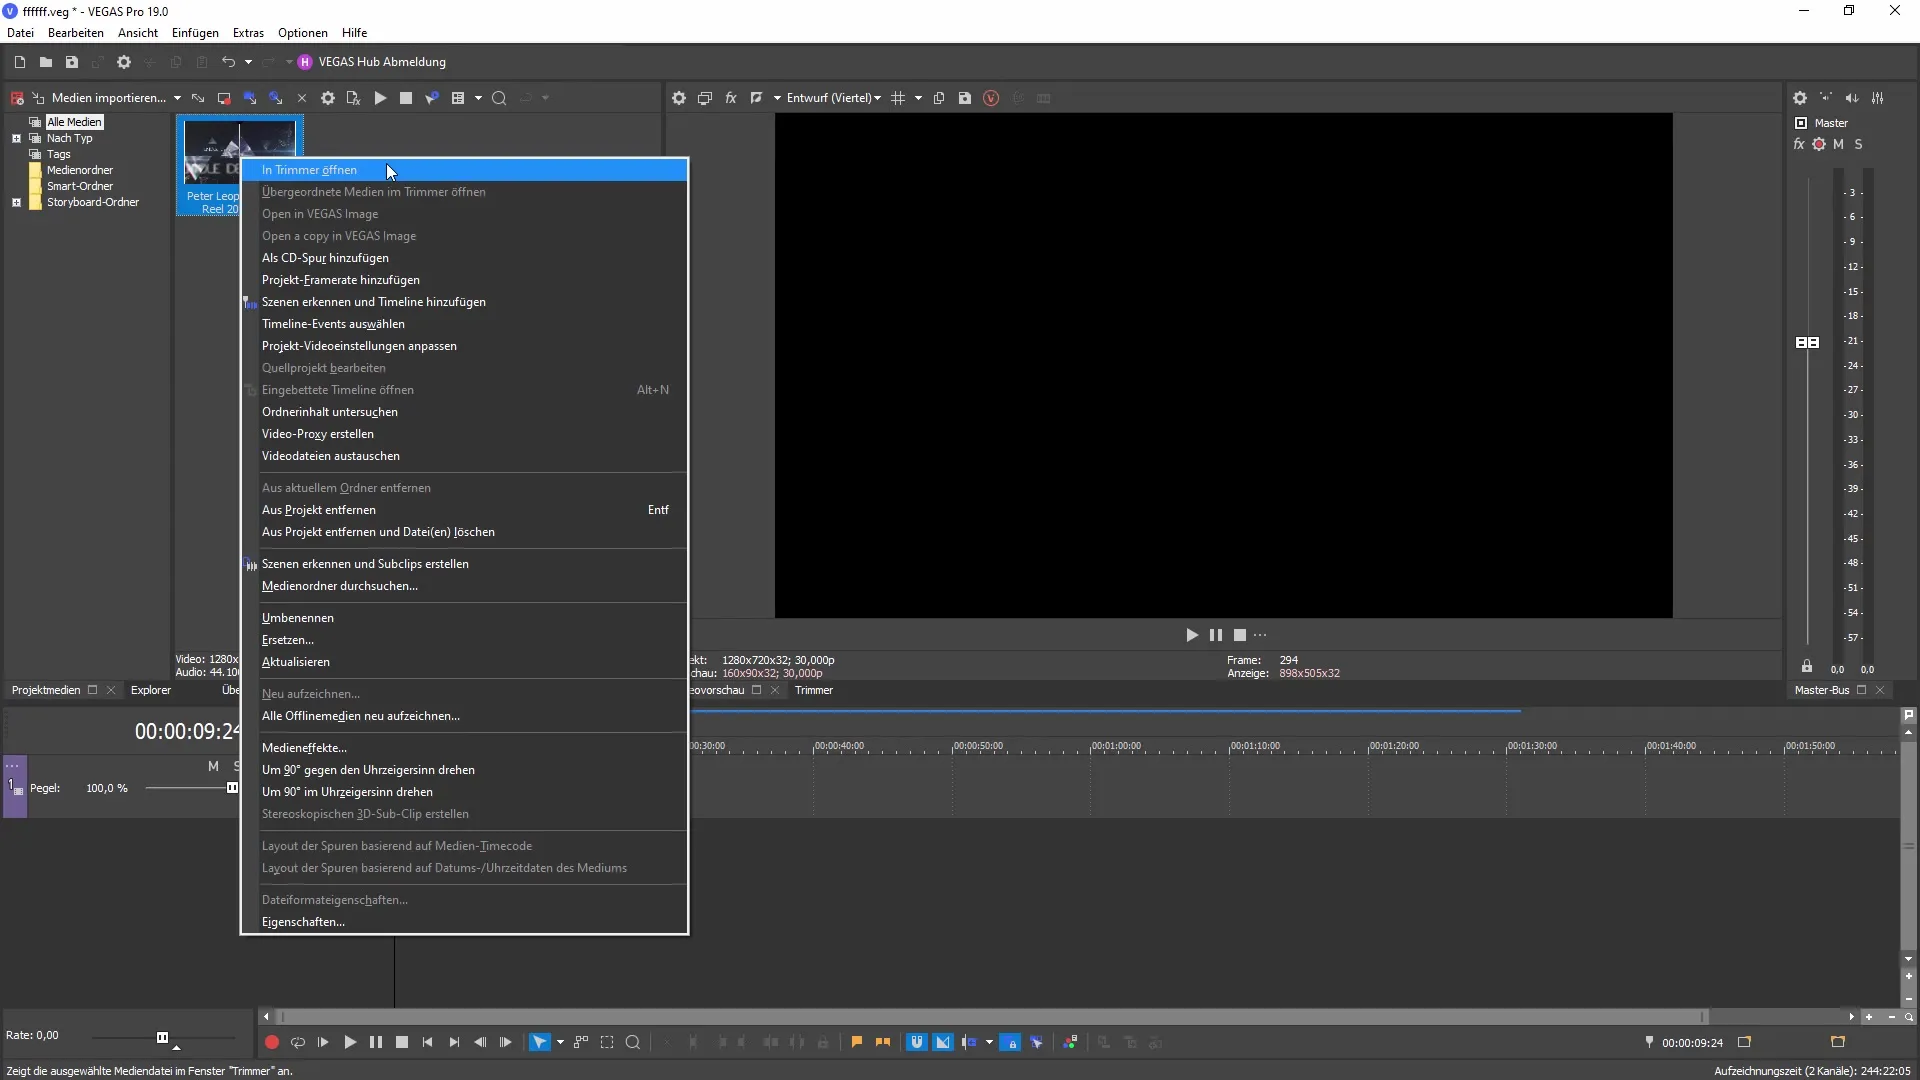
Task: Select the FX icon in preview panel
Action: pos(731,98)
